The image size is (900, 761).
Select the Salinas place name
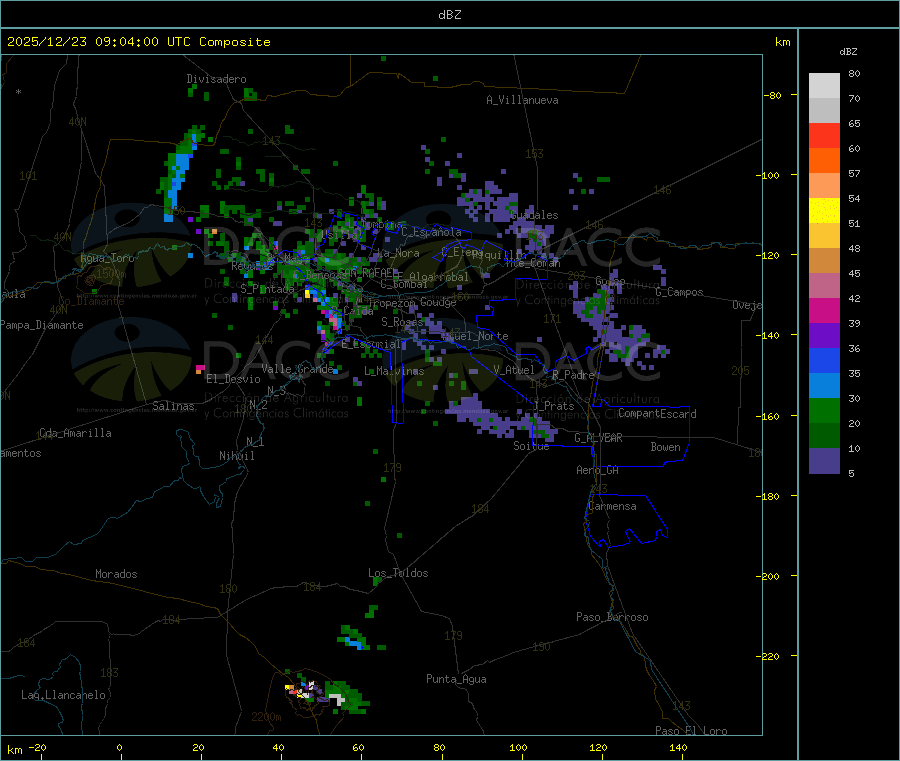[x=173, y=406]
